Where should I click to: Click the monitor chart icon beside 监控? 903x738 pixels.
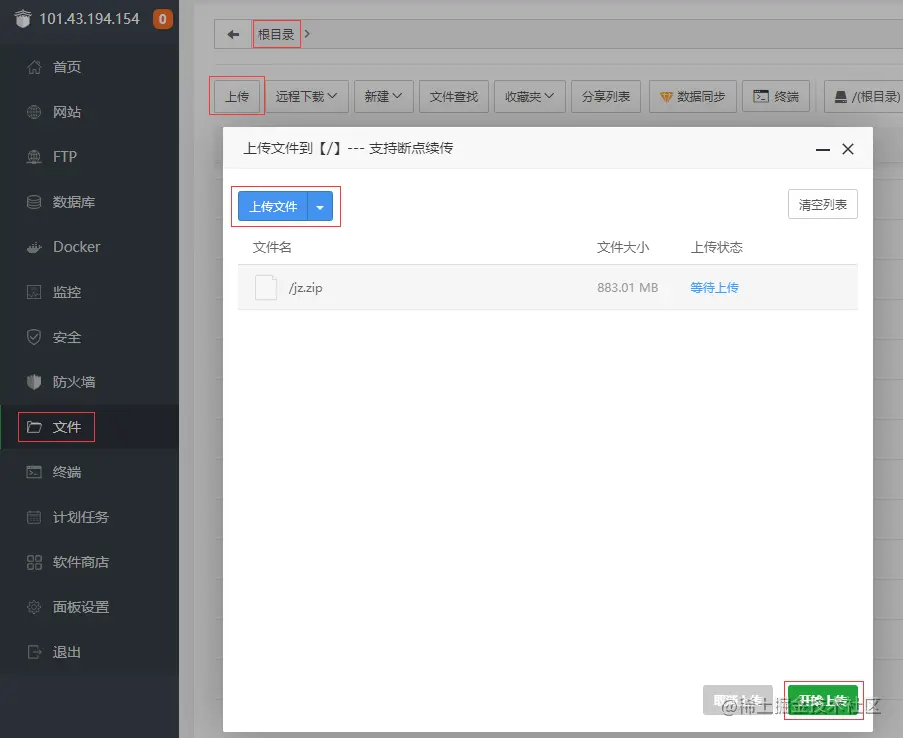34,292
